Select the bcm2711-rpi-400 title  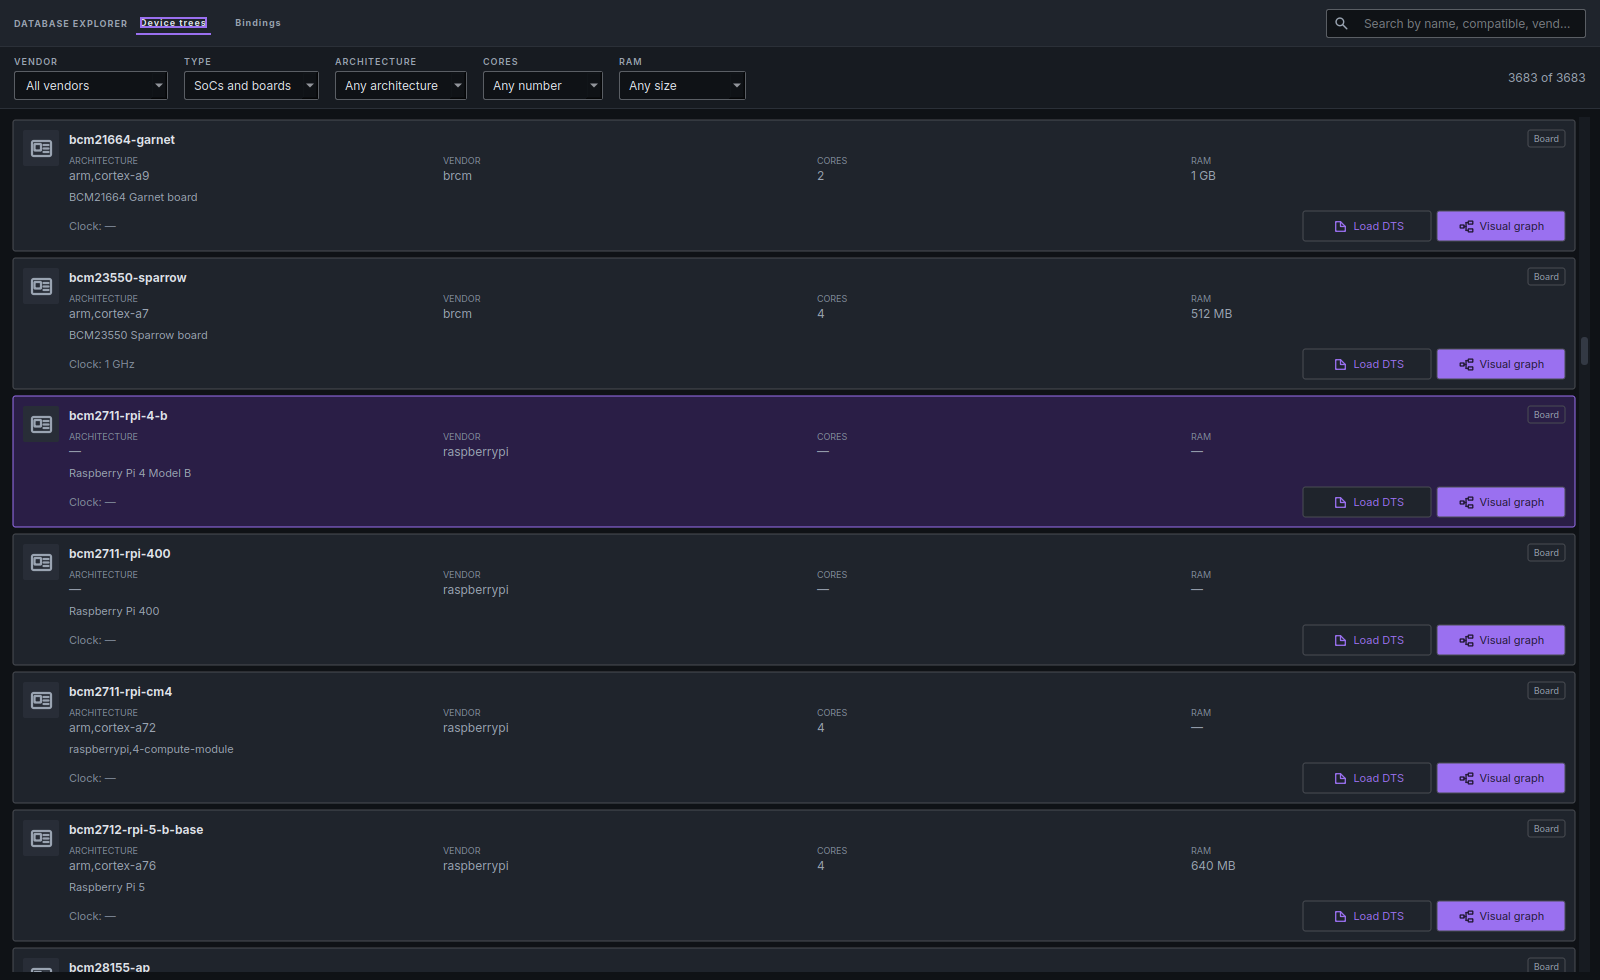coord(120,554)
